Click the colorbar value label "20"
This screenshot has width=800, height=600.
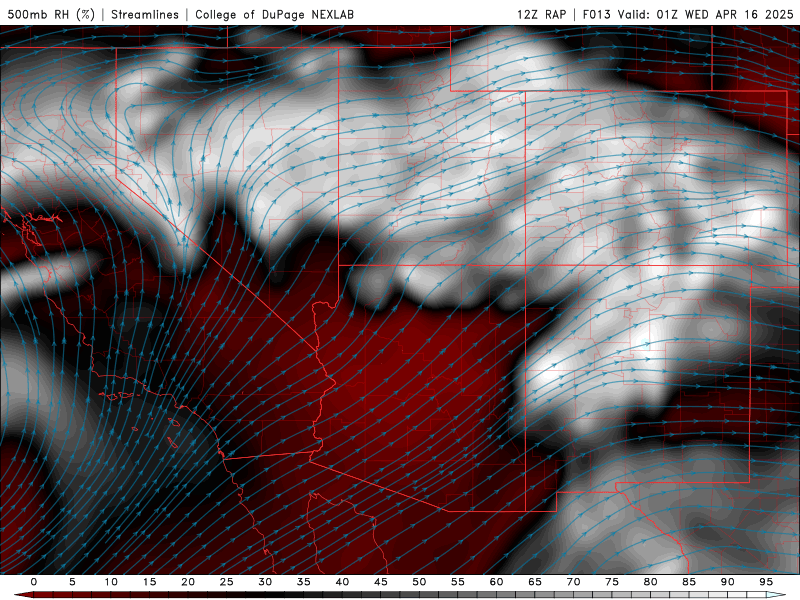coord(188,582)
